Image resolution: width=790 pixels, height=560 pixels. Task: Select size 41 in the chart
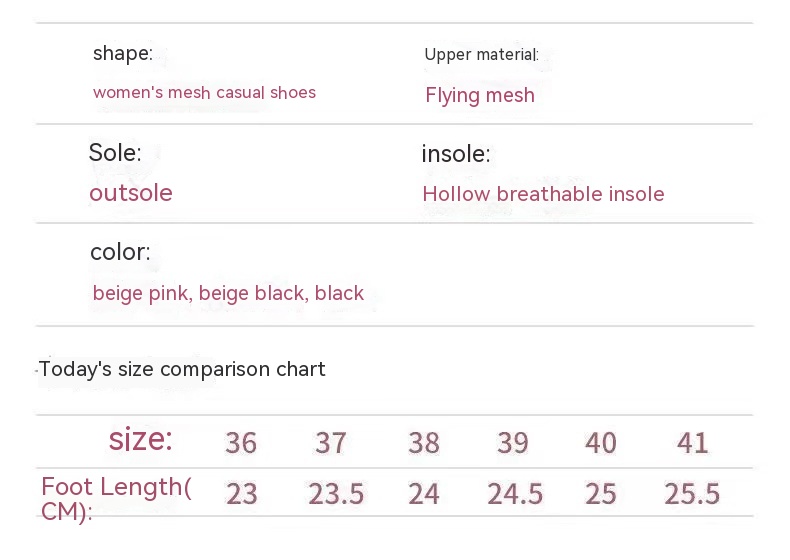click(693, 443)
